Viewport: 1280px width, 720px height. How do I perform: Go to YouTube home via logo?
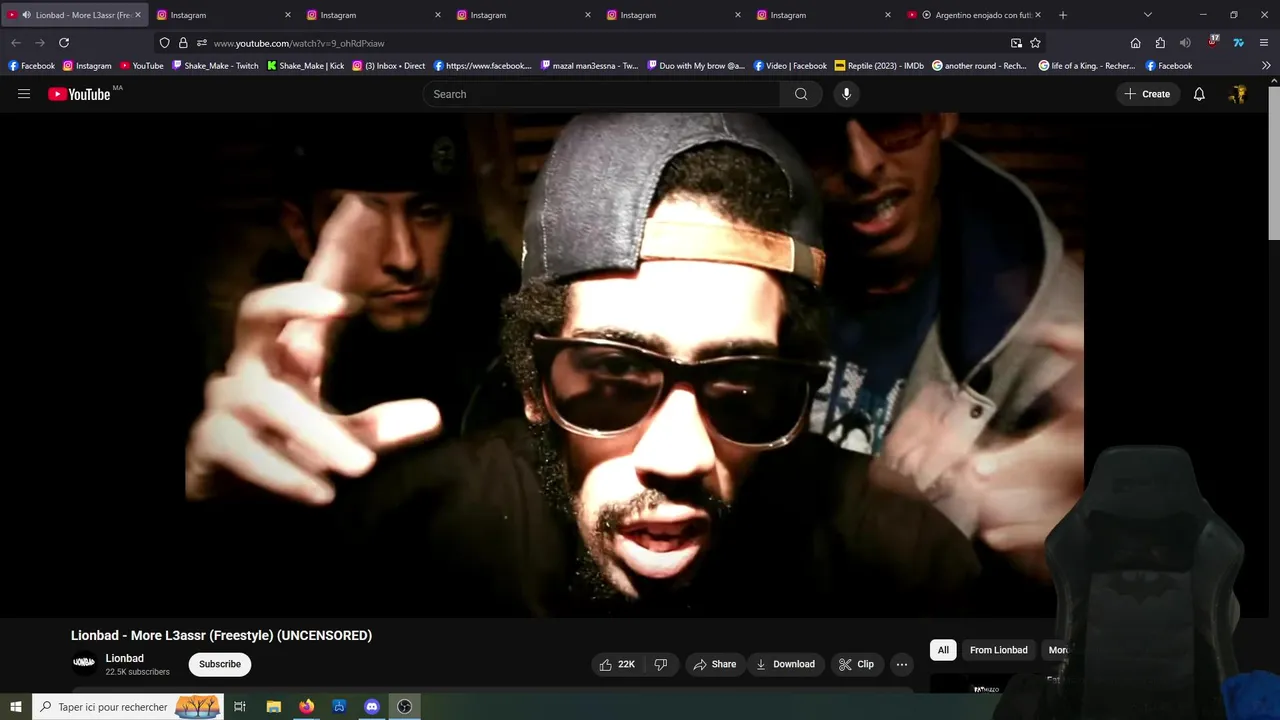point(79,94)
